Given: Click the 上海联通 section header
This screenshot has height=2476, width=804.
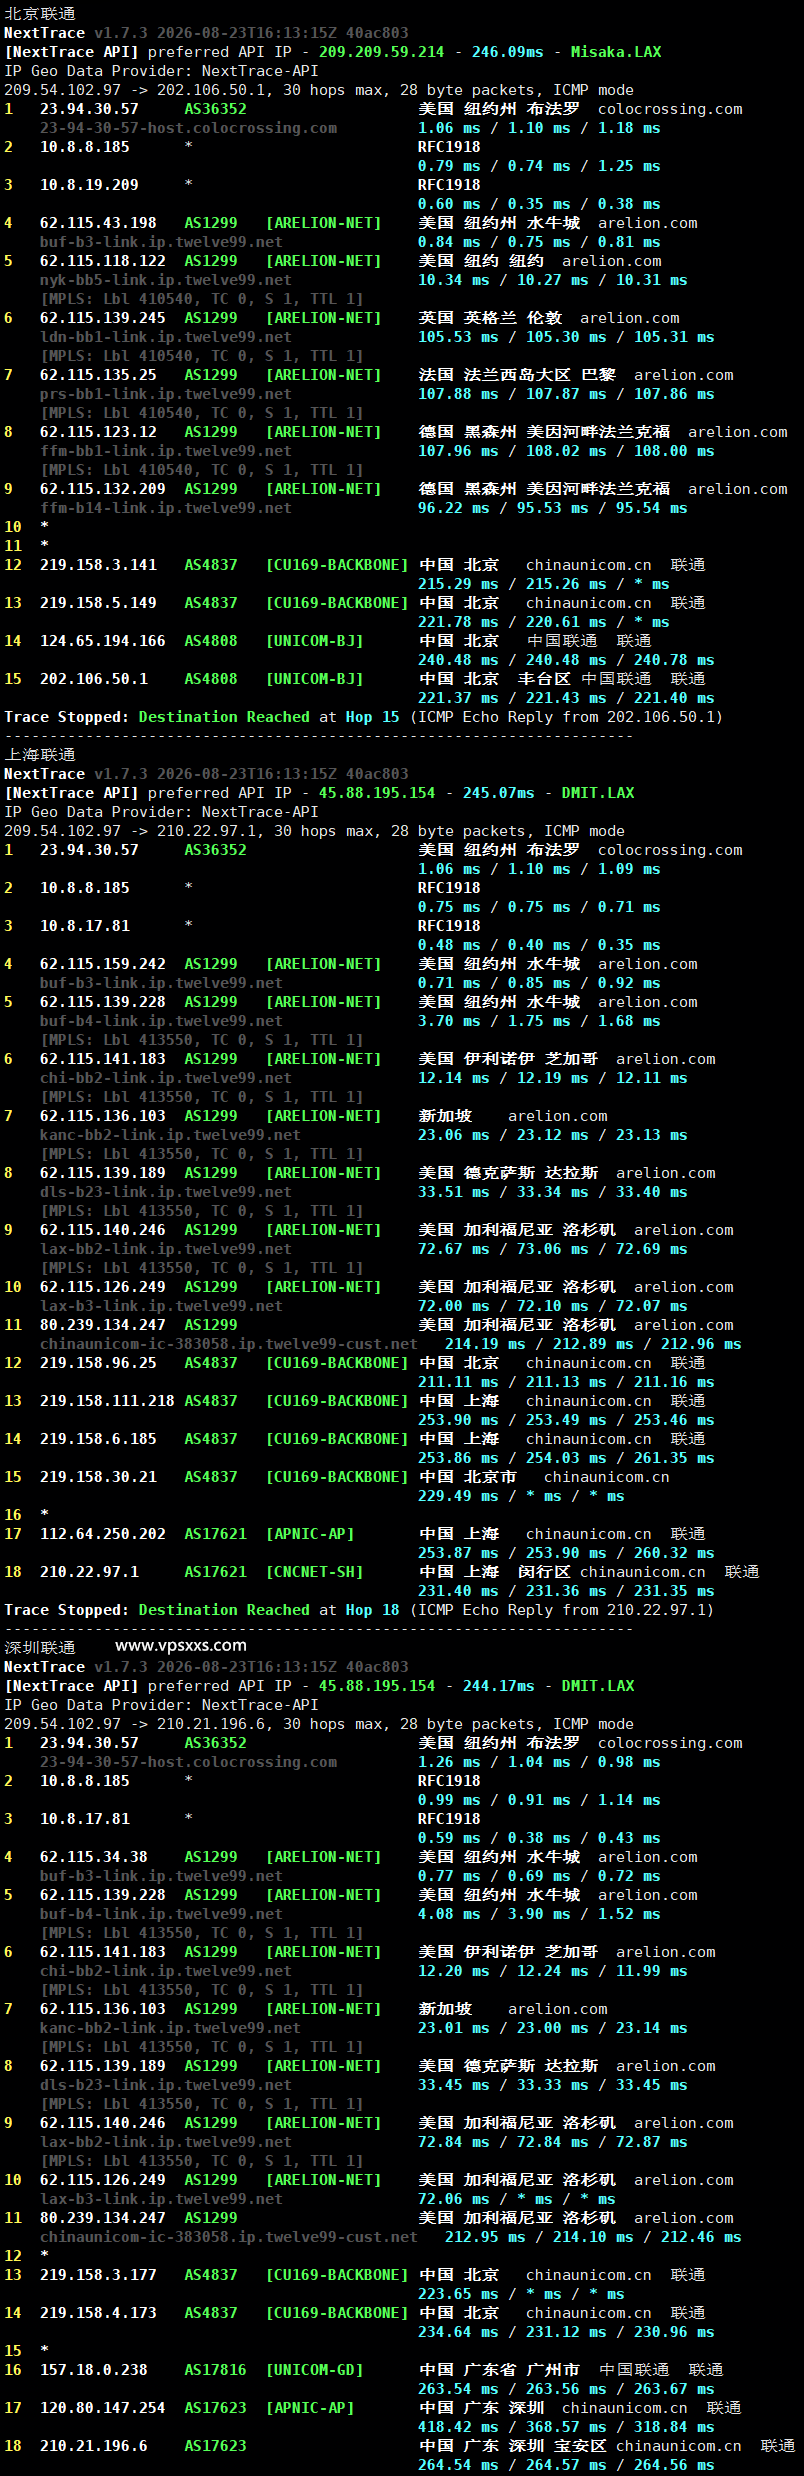Looking at the screenshot, I should pyautogui.click(x=40, y=755).
